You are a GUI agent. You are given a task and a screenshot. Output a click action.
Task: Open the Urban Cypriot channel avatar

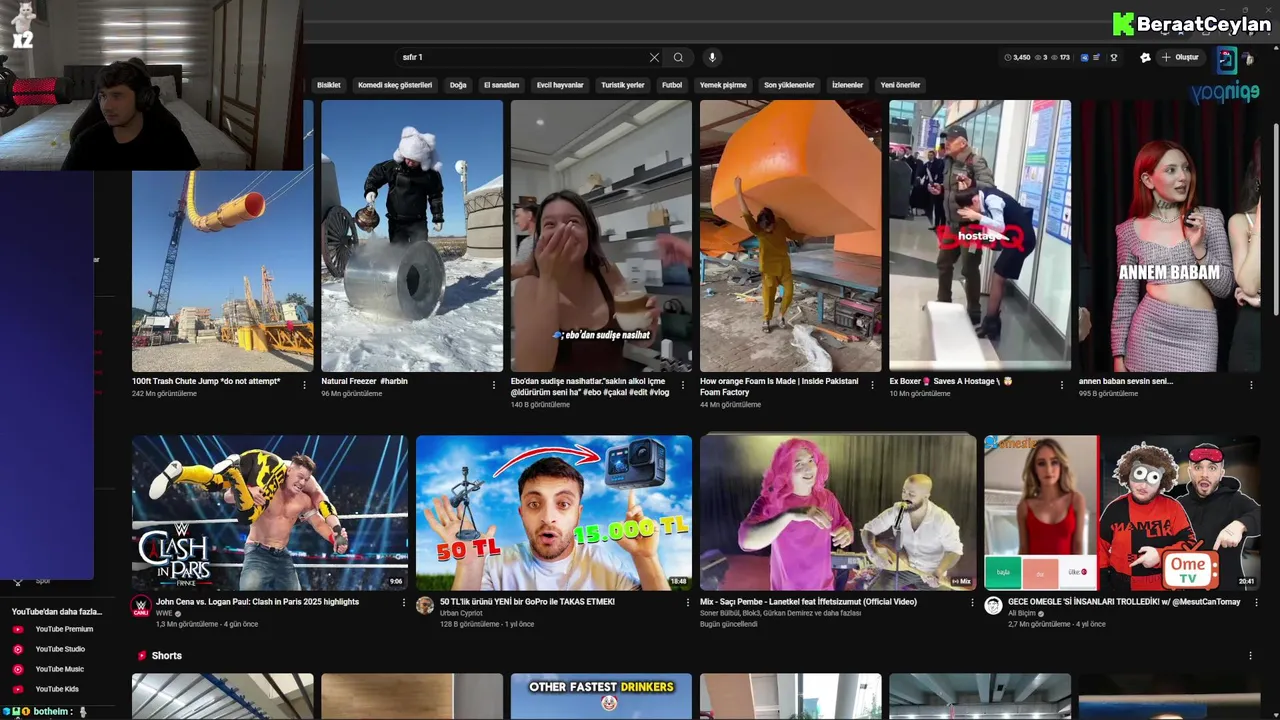(425, 606)
